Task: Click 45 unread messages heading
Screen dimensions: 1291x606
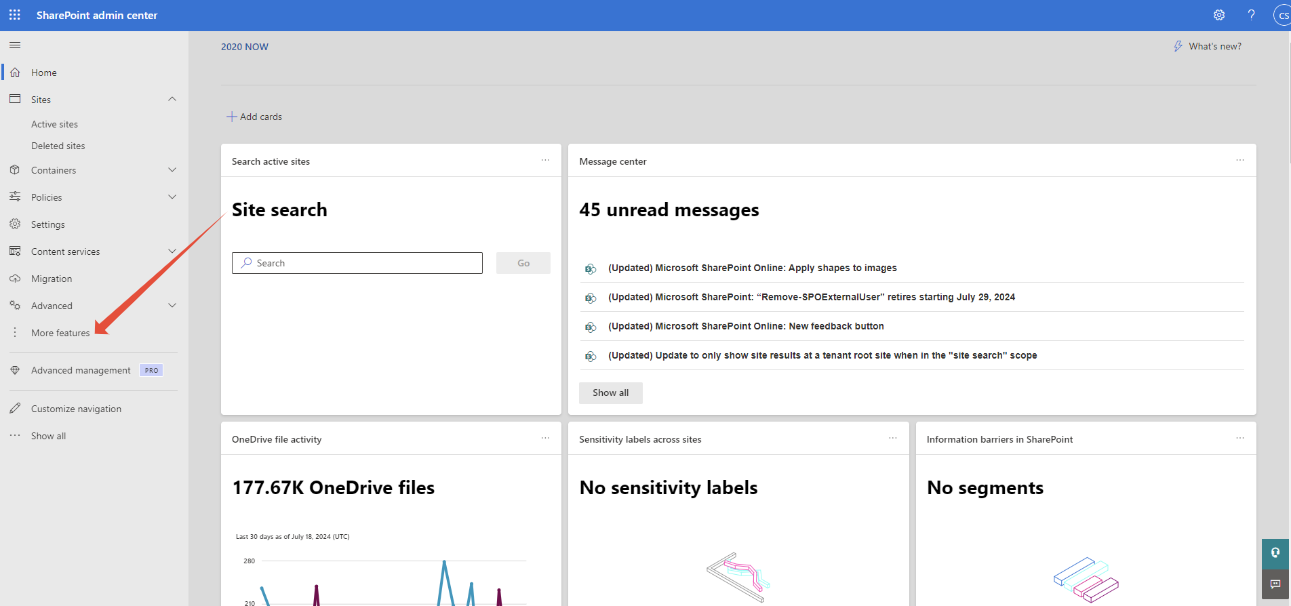Action: coord(669,210)
